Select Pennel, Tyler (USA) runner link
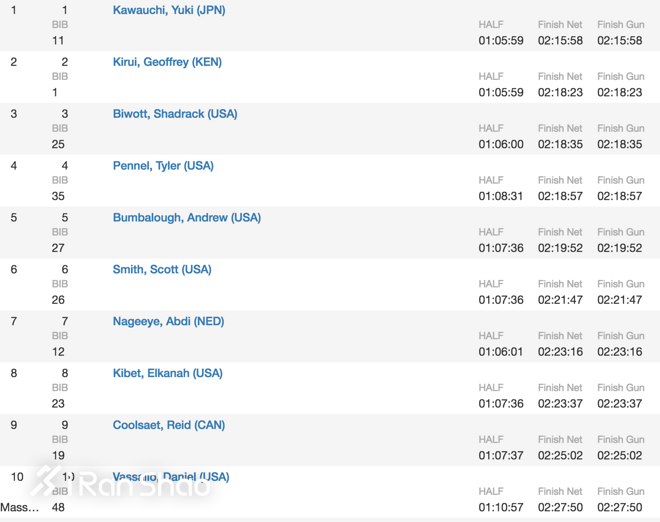Image resolution: width=660 pixels, height=522 pixels. coord(163,166)
